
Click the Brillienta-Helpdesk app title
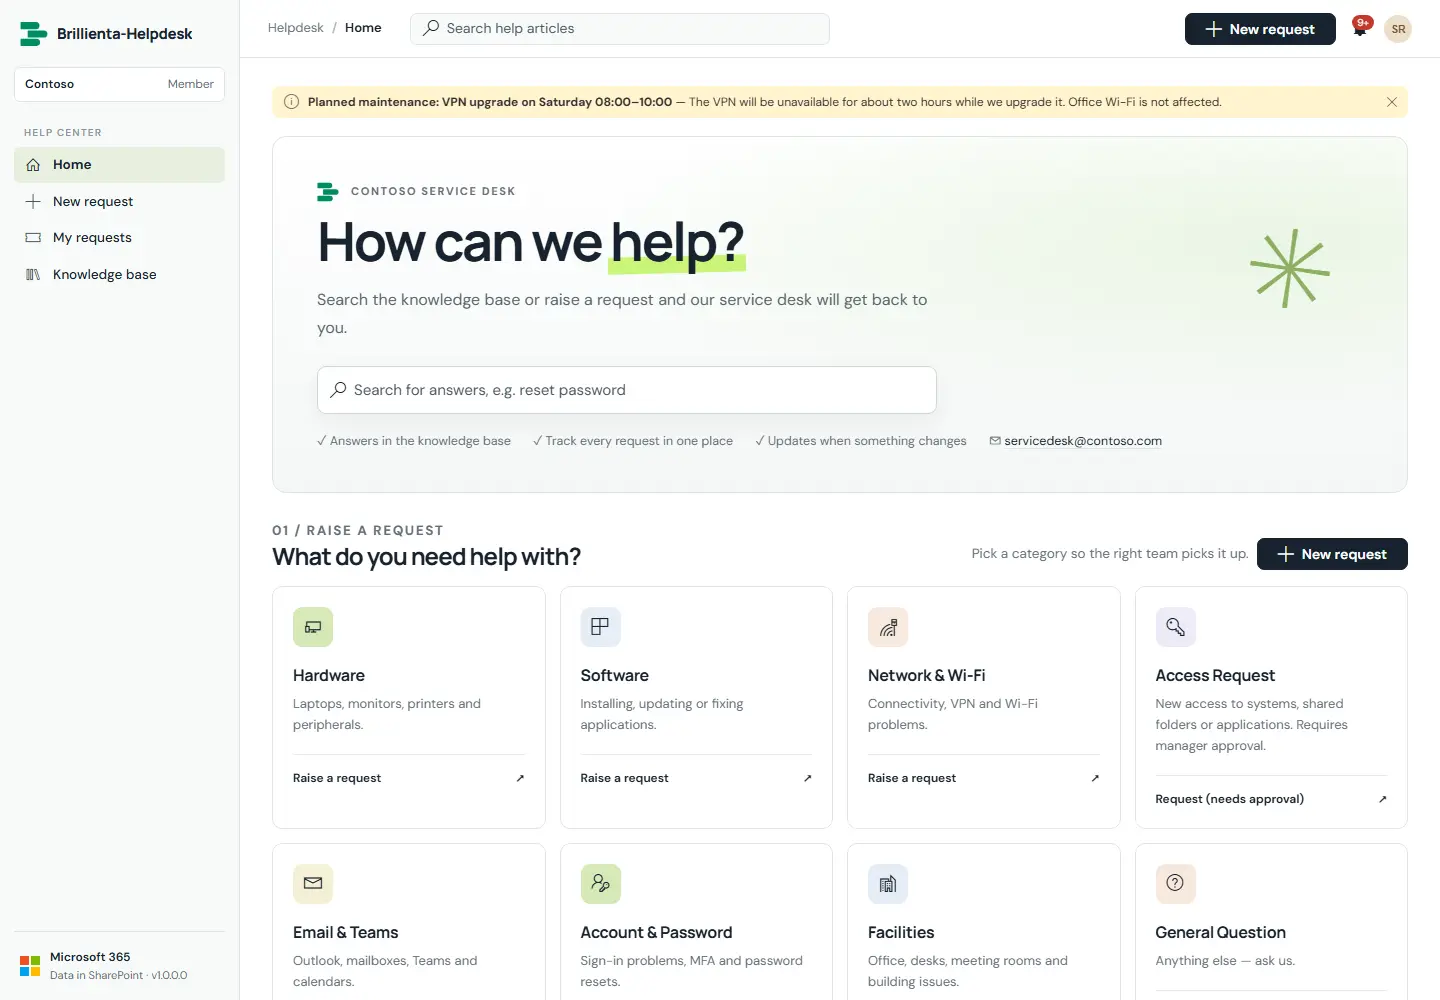(x=125, y=34)
